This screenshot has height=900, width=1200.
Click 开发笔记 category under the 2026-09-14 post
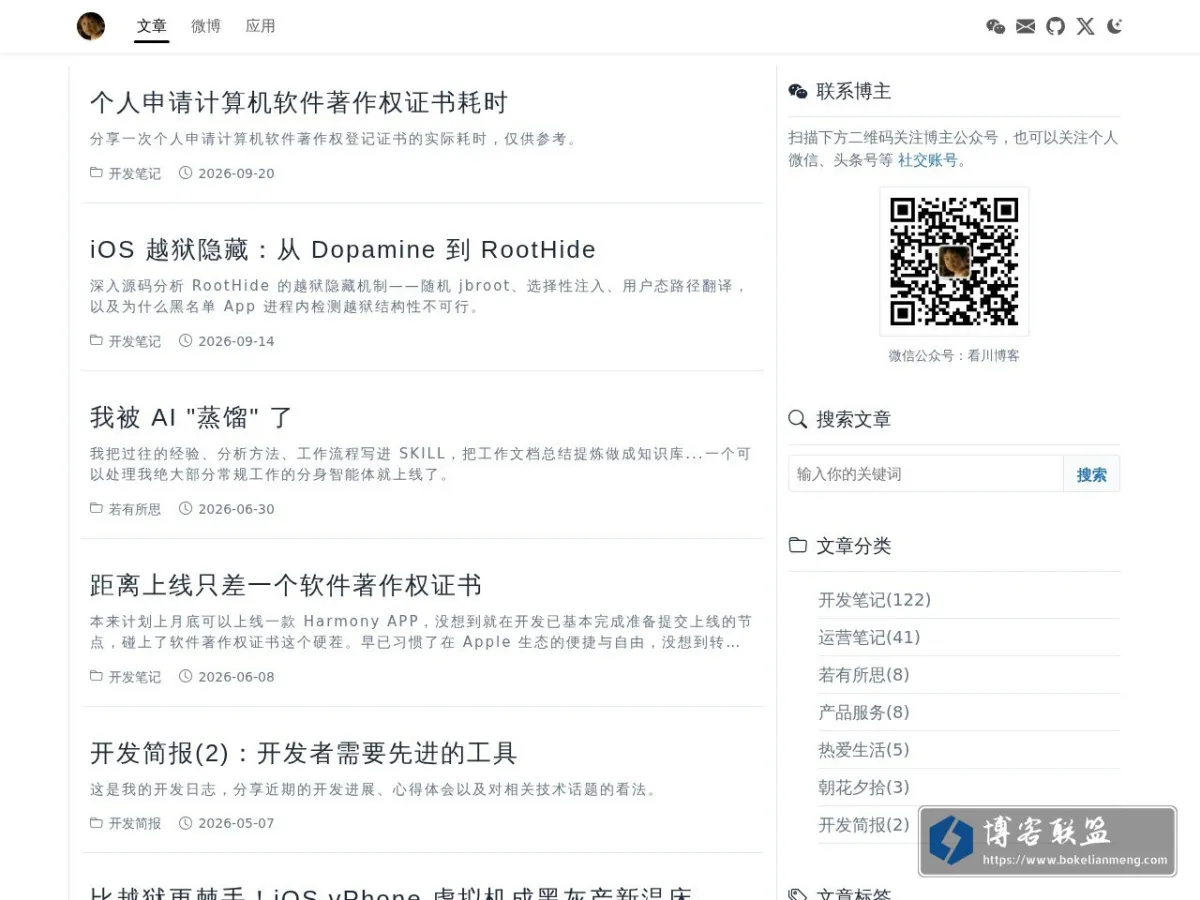(x=134, y=341)
